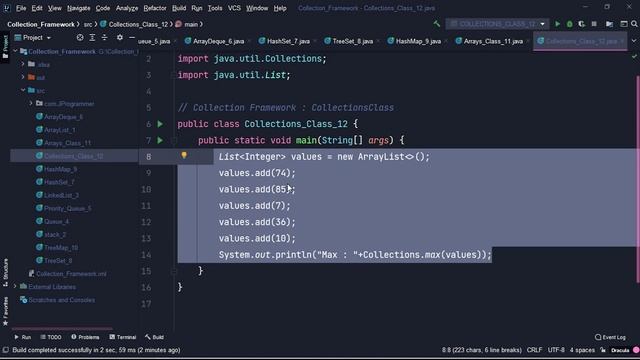Expand all nodes in the Project panel

92,38
